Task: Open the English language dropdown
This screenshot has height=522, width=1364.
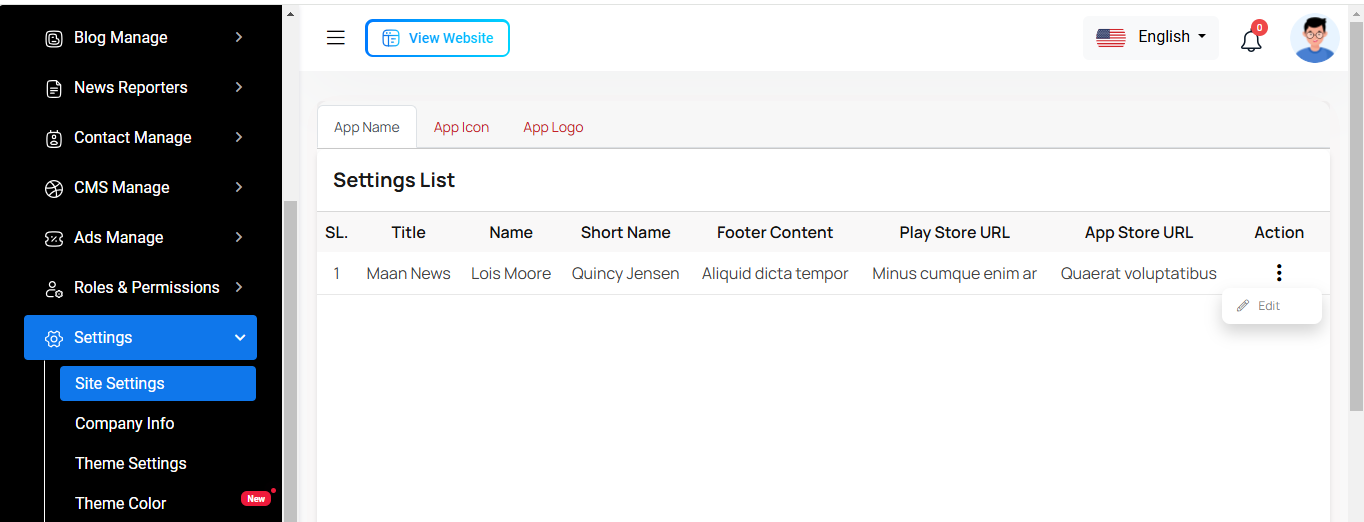Action: tap(1171, 37)
